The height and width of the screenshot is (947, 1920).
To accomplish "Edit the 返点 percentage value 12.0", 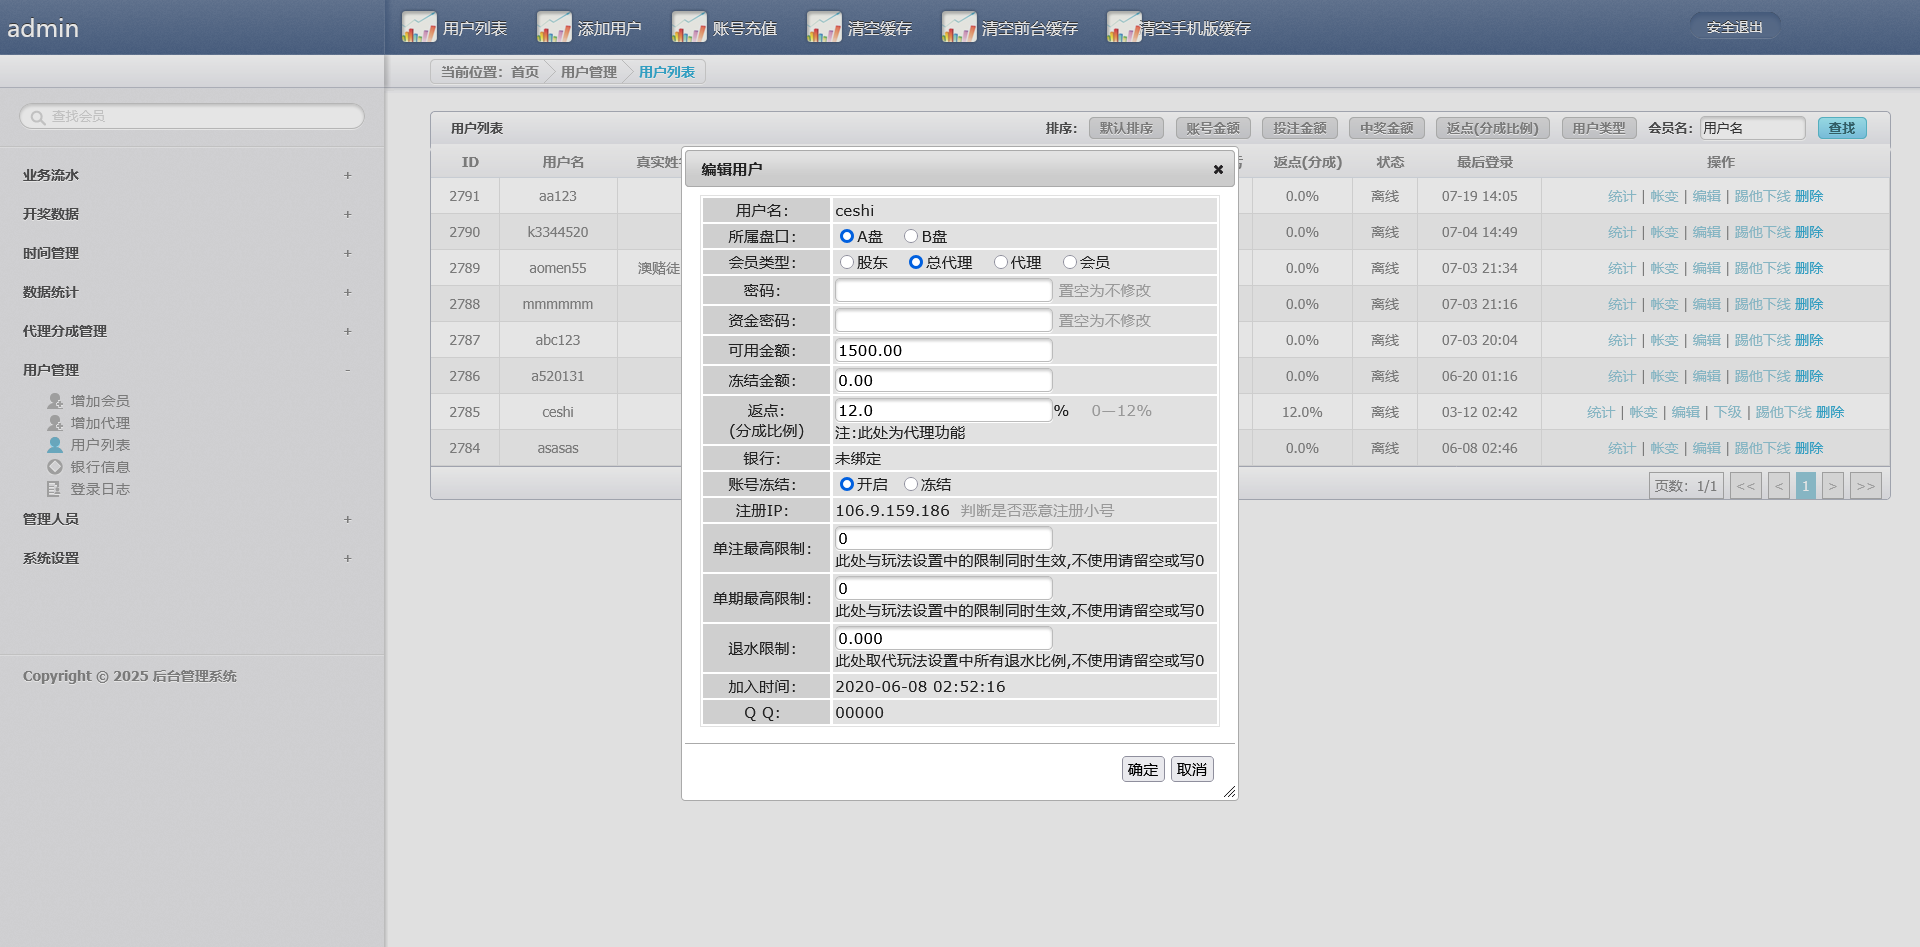I will (943, 409).
